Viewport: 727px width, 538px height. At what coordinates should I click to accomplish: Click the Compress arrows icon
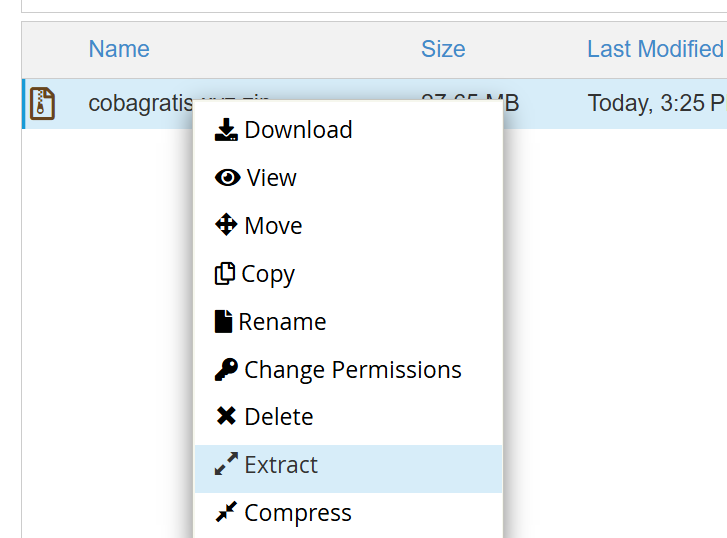click(x=226, y=512)
